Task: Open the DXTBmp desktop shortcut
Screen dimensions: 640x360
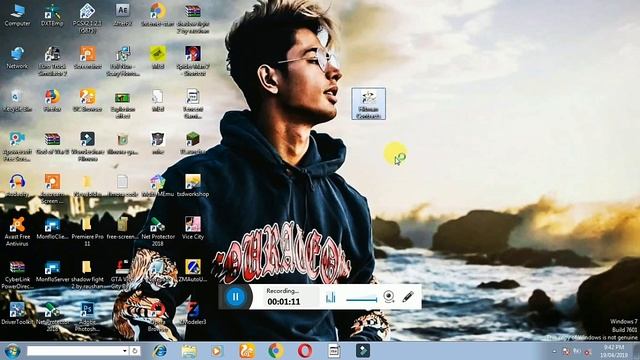Action: pos(52,16)
